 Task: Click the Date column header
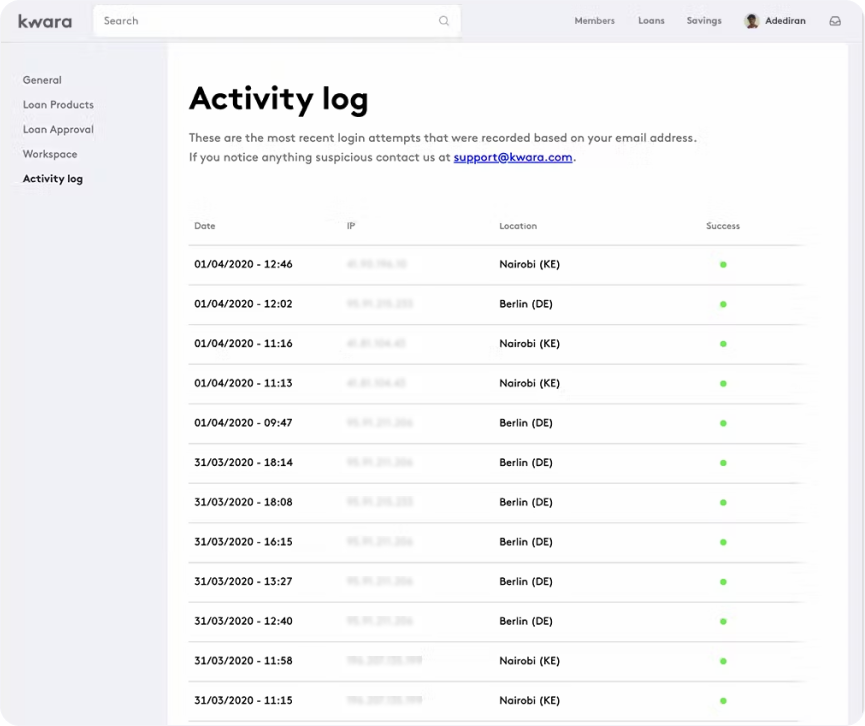point(204,226)
